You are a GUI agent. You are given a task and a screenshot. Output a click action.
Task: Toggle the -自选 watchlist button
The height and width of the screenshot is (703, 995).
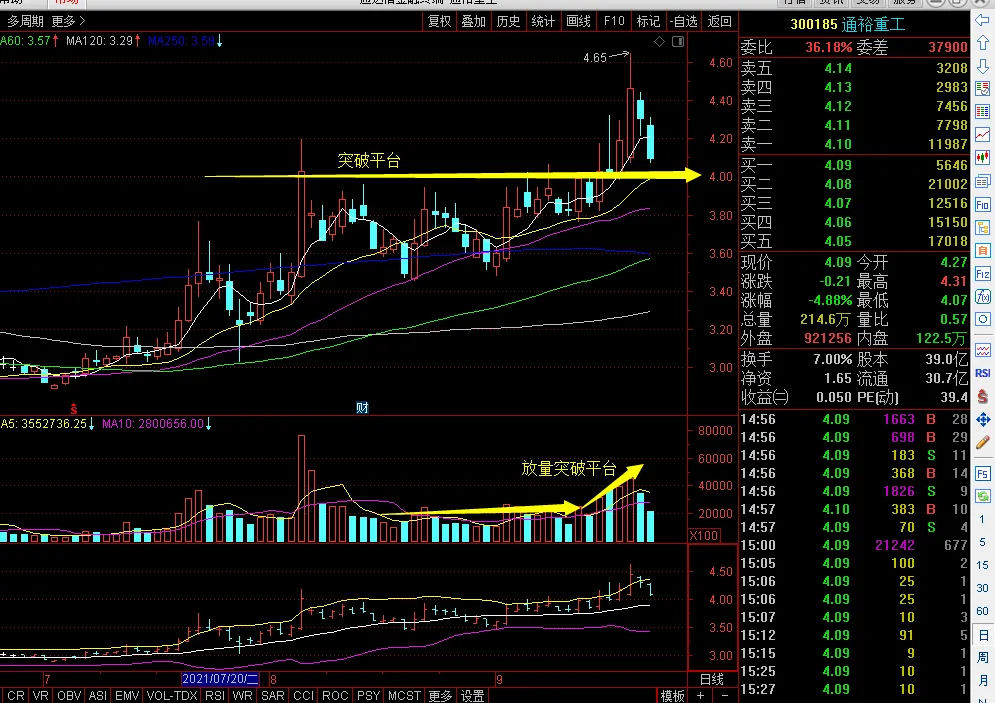[x=683, y=22]
